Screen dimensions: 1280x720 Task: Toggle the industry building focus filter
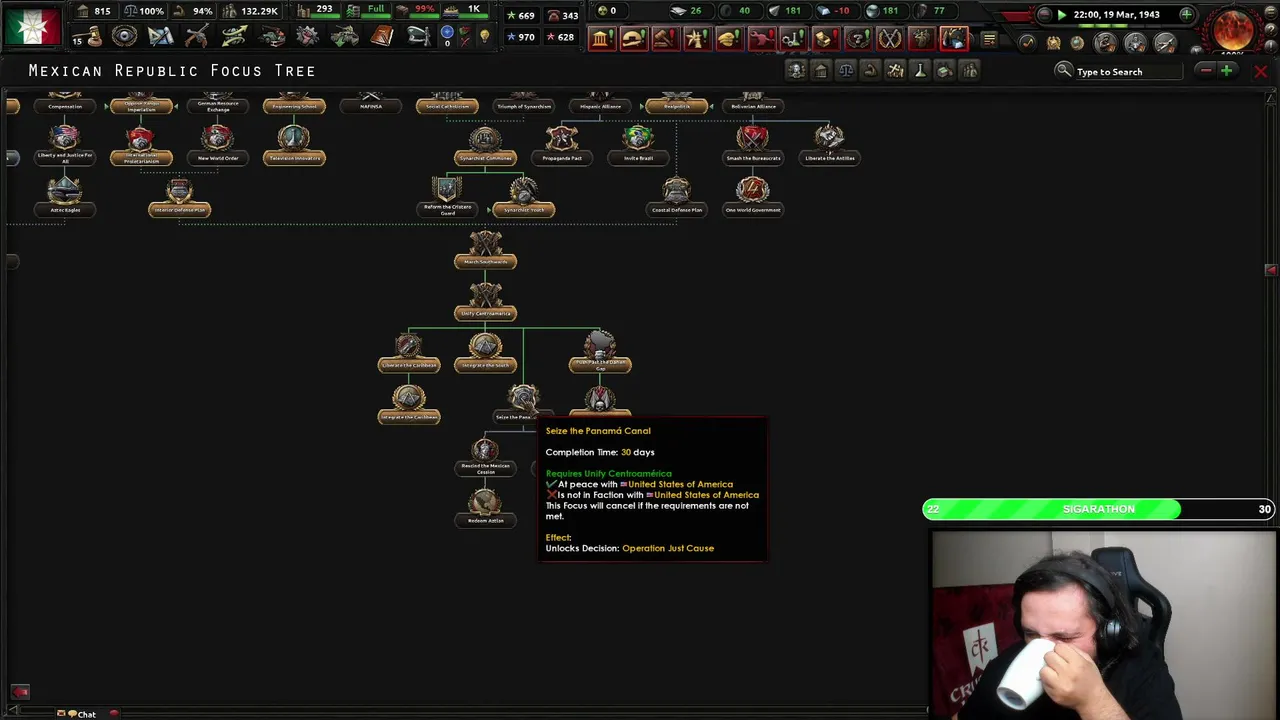(821, 70)
